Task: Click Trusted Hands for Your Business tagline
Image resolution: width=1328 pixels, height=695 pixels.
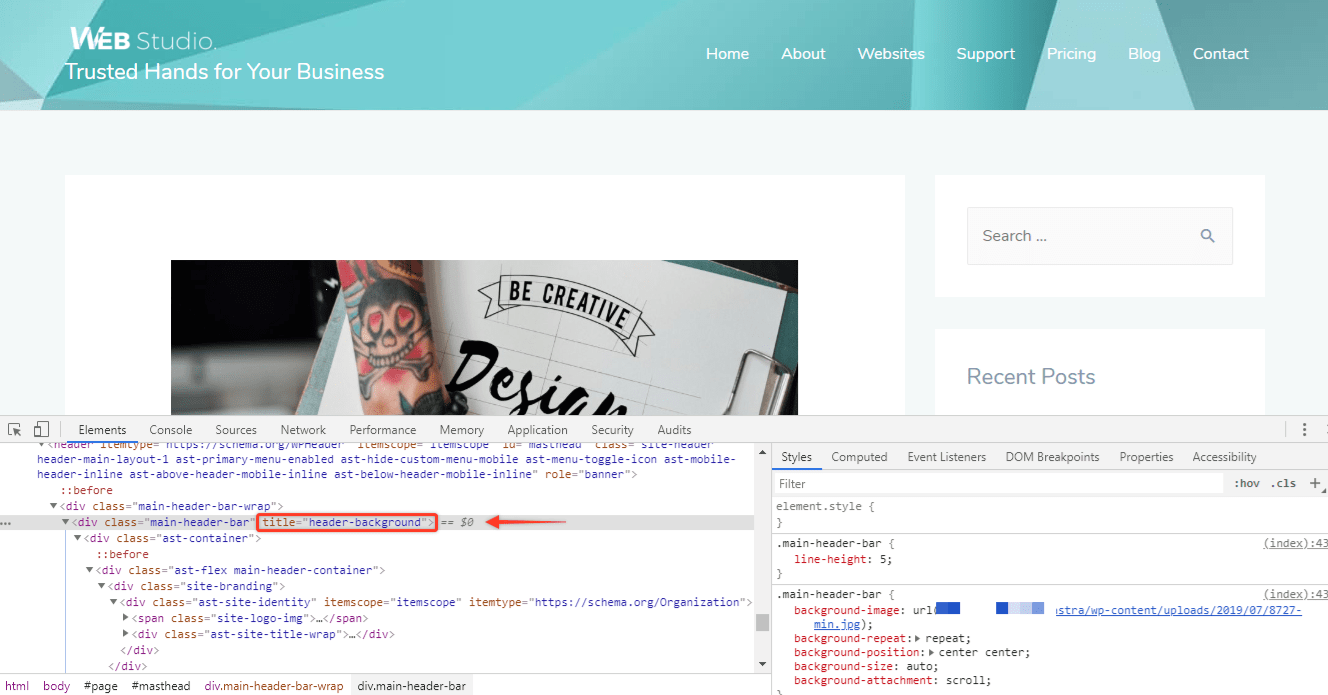Action: tap(225, 72)
